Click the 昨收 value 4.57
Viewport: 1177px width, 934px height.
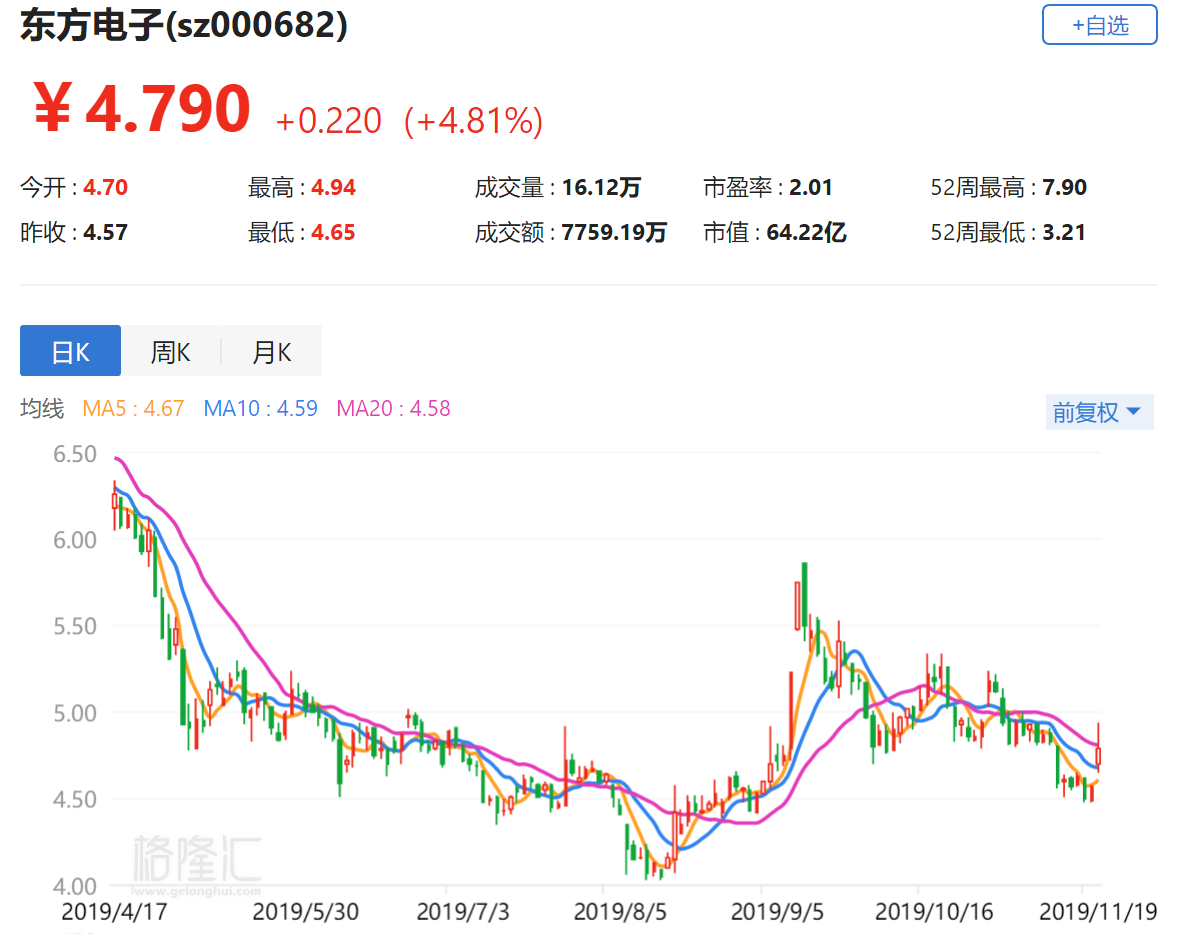(x=105, y=232)
